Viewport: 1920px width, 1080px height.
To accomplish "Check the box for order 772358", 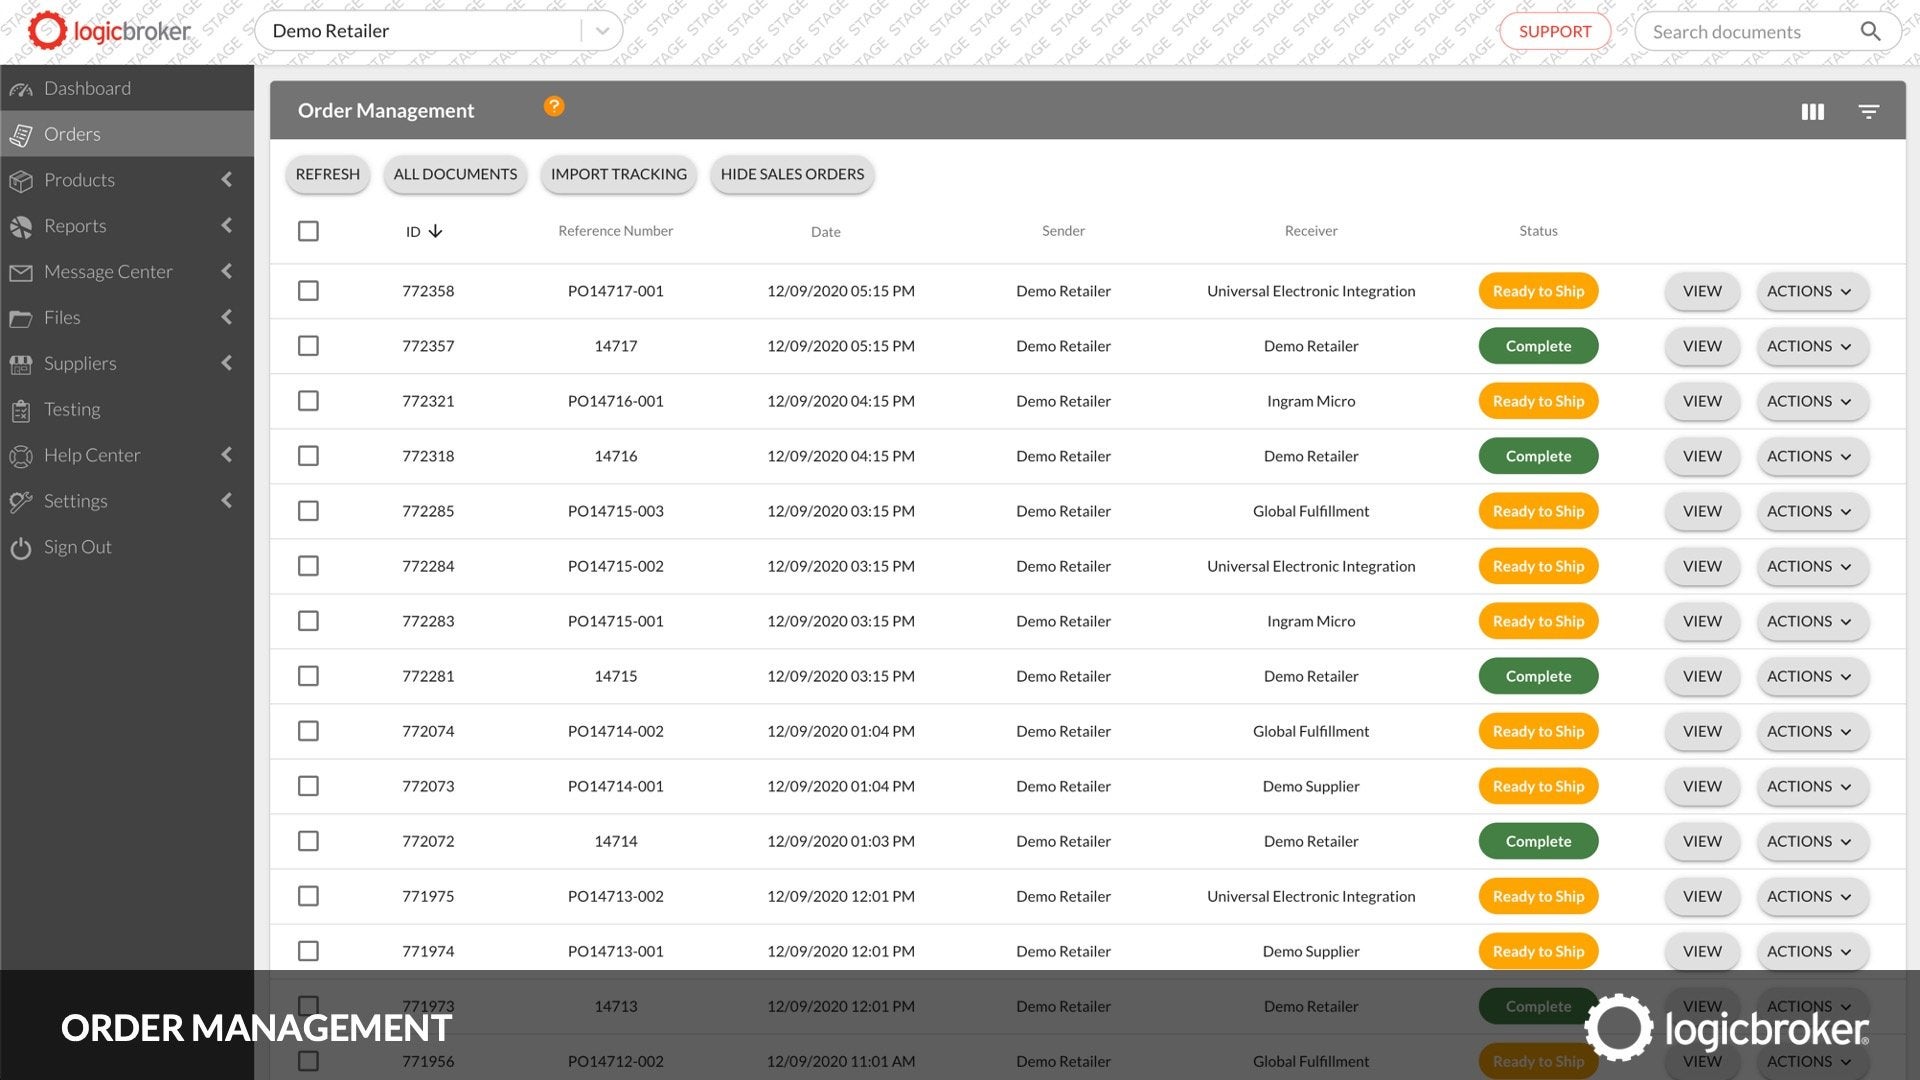I will [308, 291].
